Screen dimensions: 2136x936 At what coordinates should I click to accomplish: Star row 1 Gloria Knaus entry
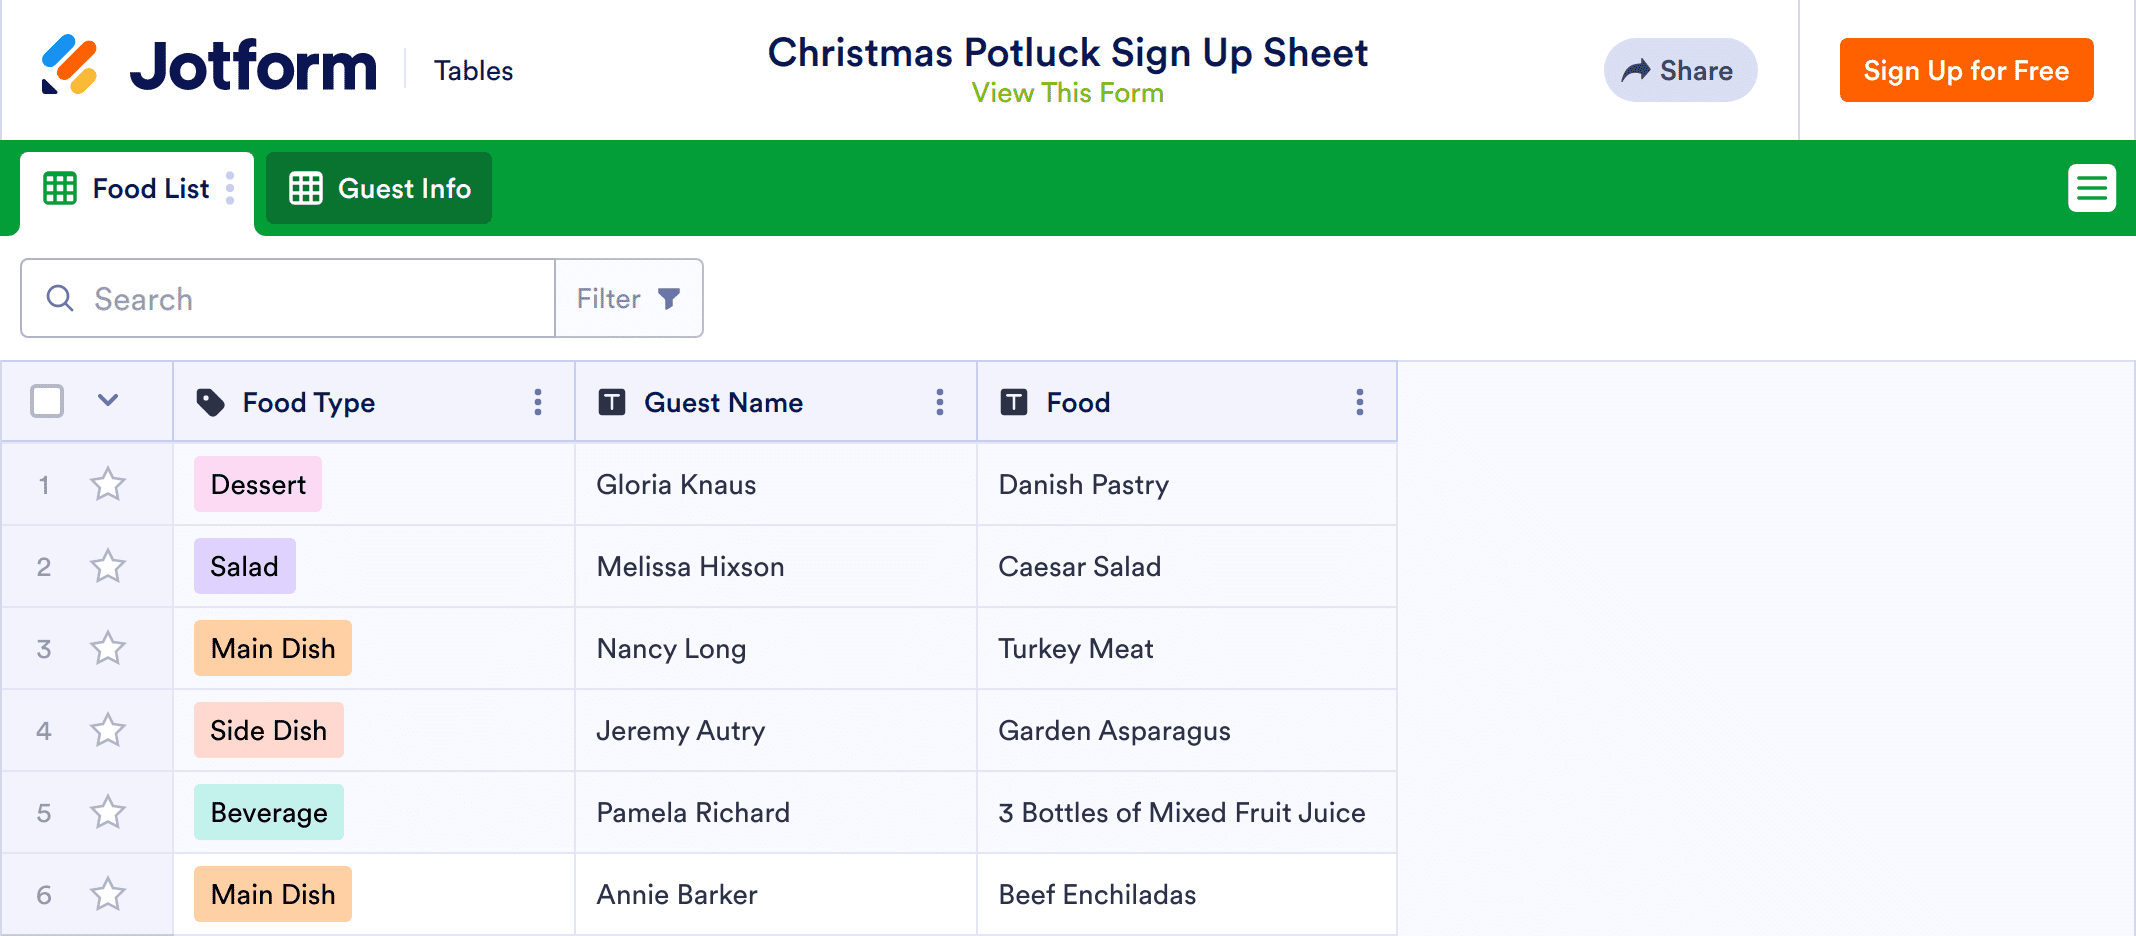point(108,485)
